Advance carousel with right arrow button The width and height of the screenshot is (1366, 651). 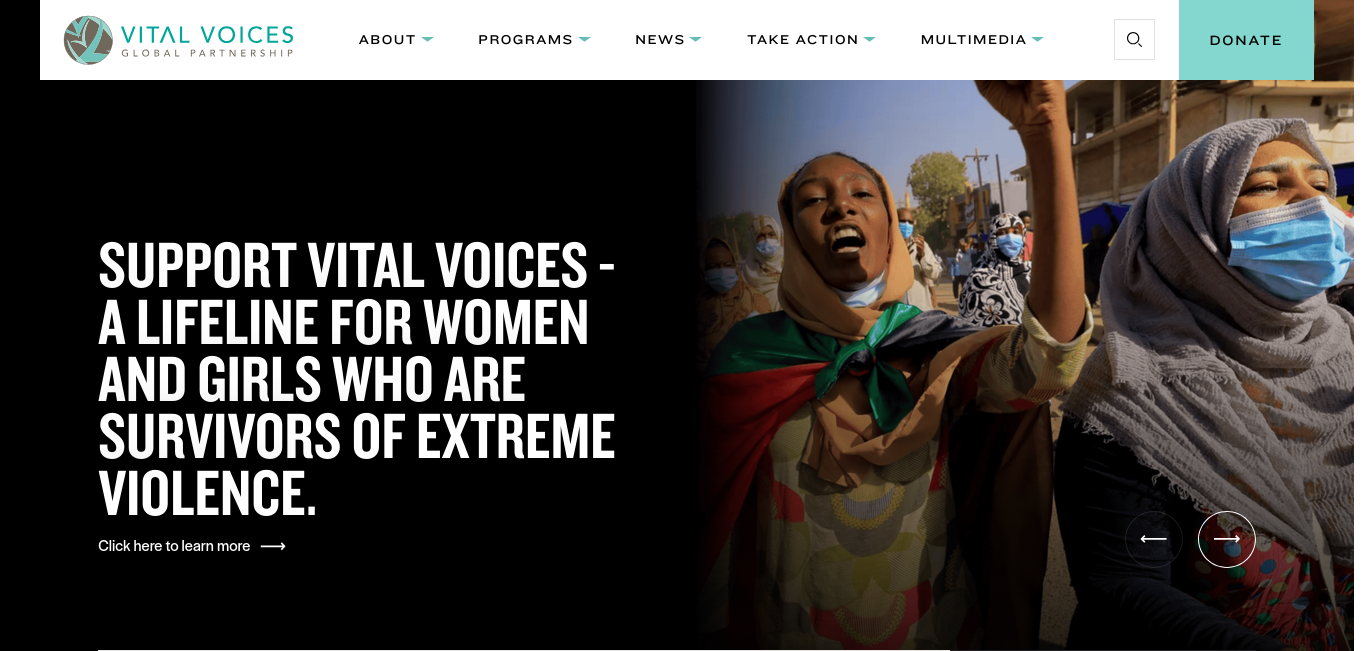(x=1227, y=539)
